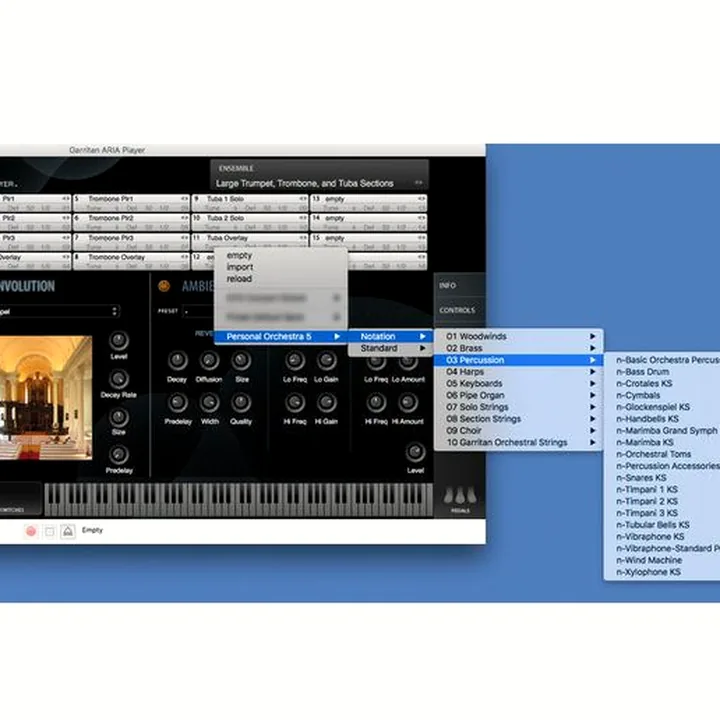Toggle the orange Ambience power button
The height and width of the screenshot is (720, 720).
point(164,286)
